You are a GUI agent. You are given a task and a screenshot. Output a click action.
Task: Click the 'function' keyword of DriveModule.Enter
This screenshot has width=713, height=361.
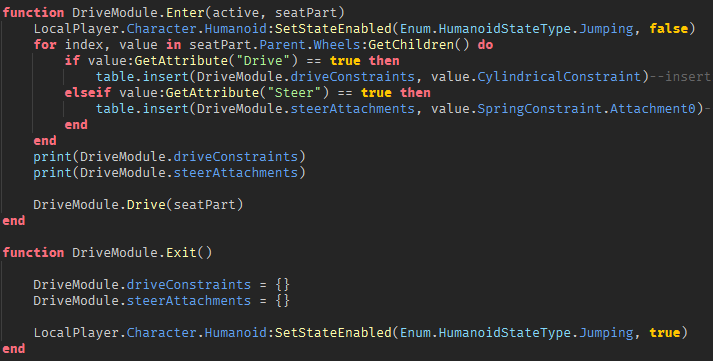[33, 13]
